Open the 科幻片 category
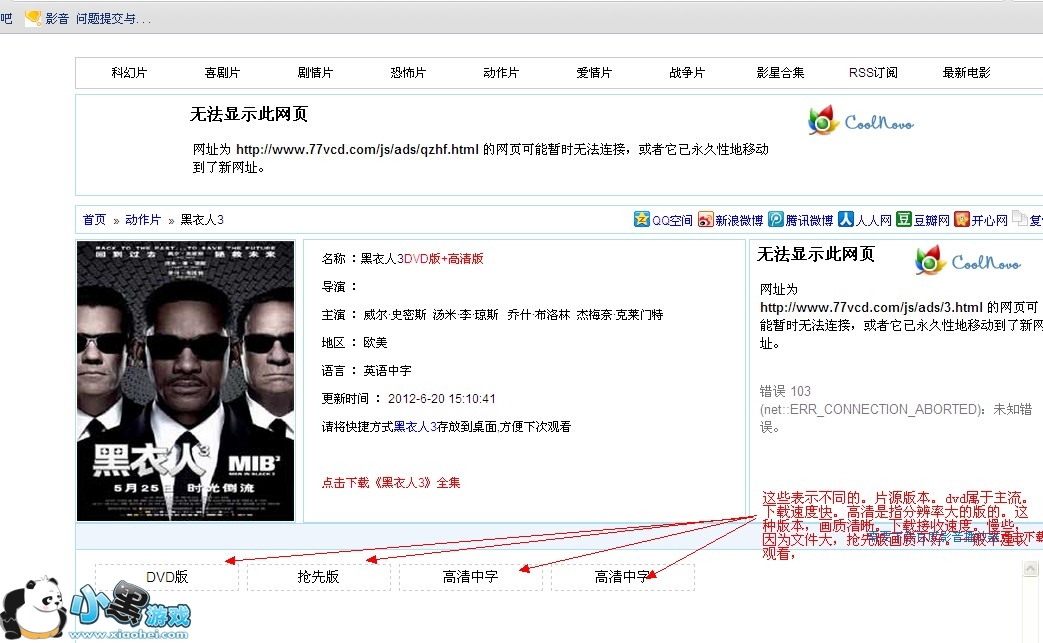 click(x=129, y=72)
